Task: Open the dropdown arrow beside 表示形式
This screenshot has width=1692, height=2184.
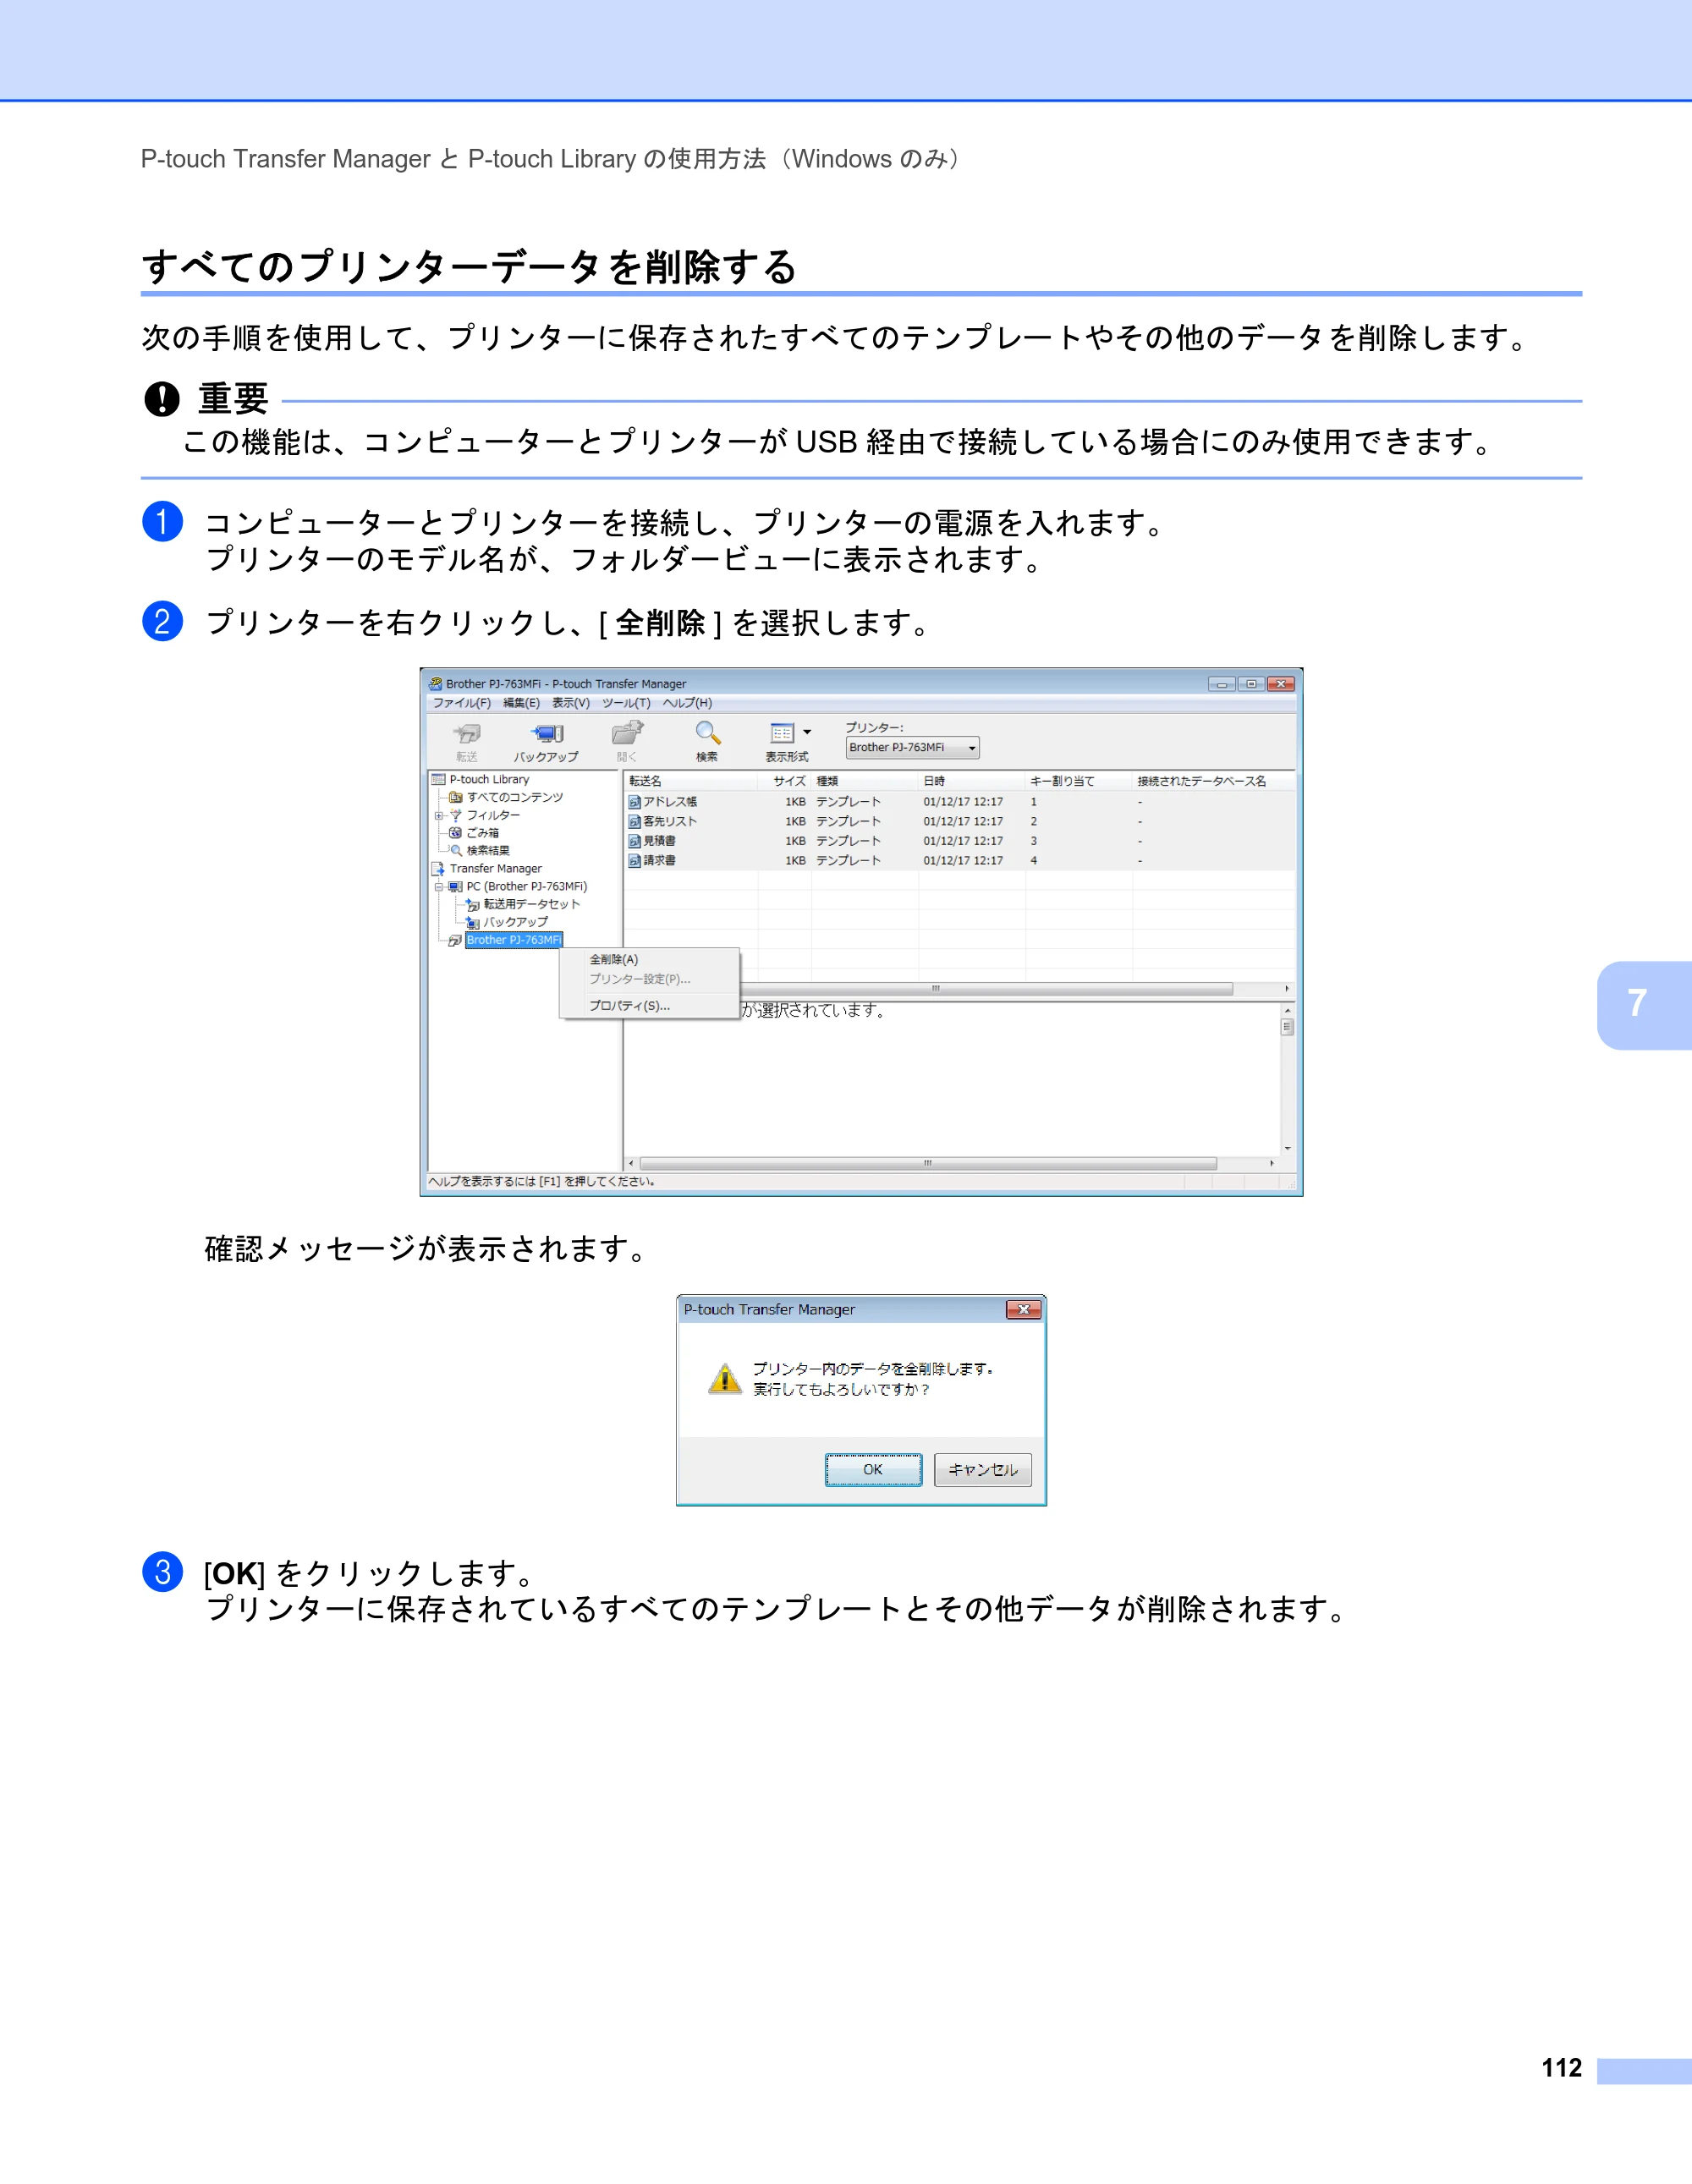Action: (x=807, y=732)
